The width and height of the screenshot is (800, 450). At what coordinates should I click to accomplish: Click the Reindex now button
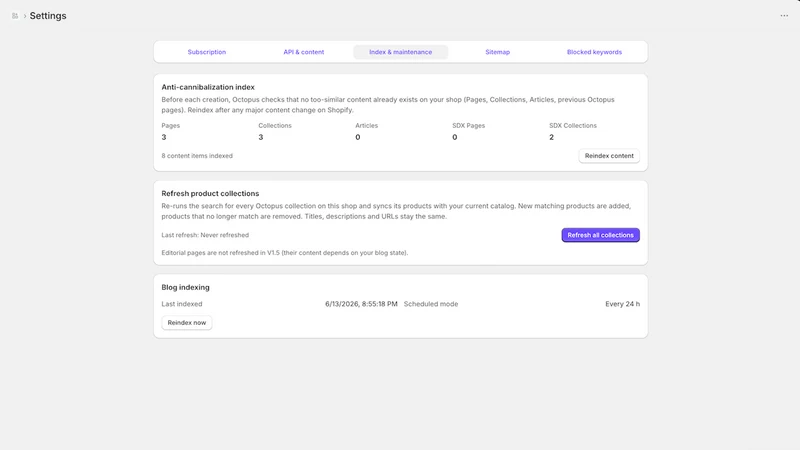pos(187,322)
